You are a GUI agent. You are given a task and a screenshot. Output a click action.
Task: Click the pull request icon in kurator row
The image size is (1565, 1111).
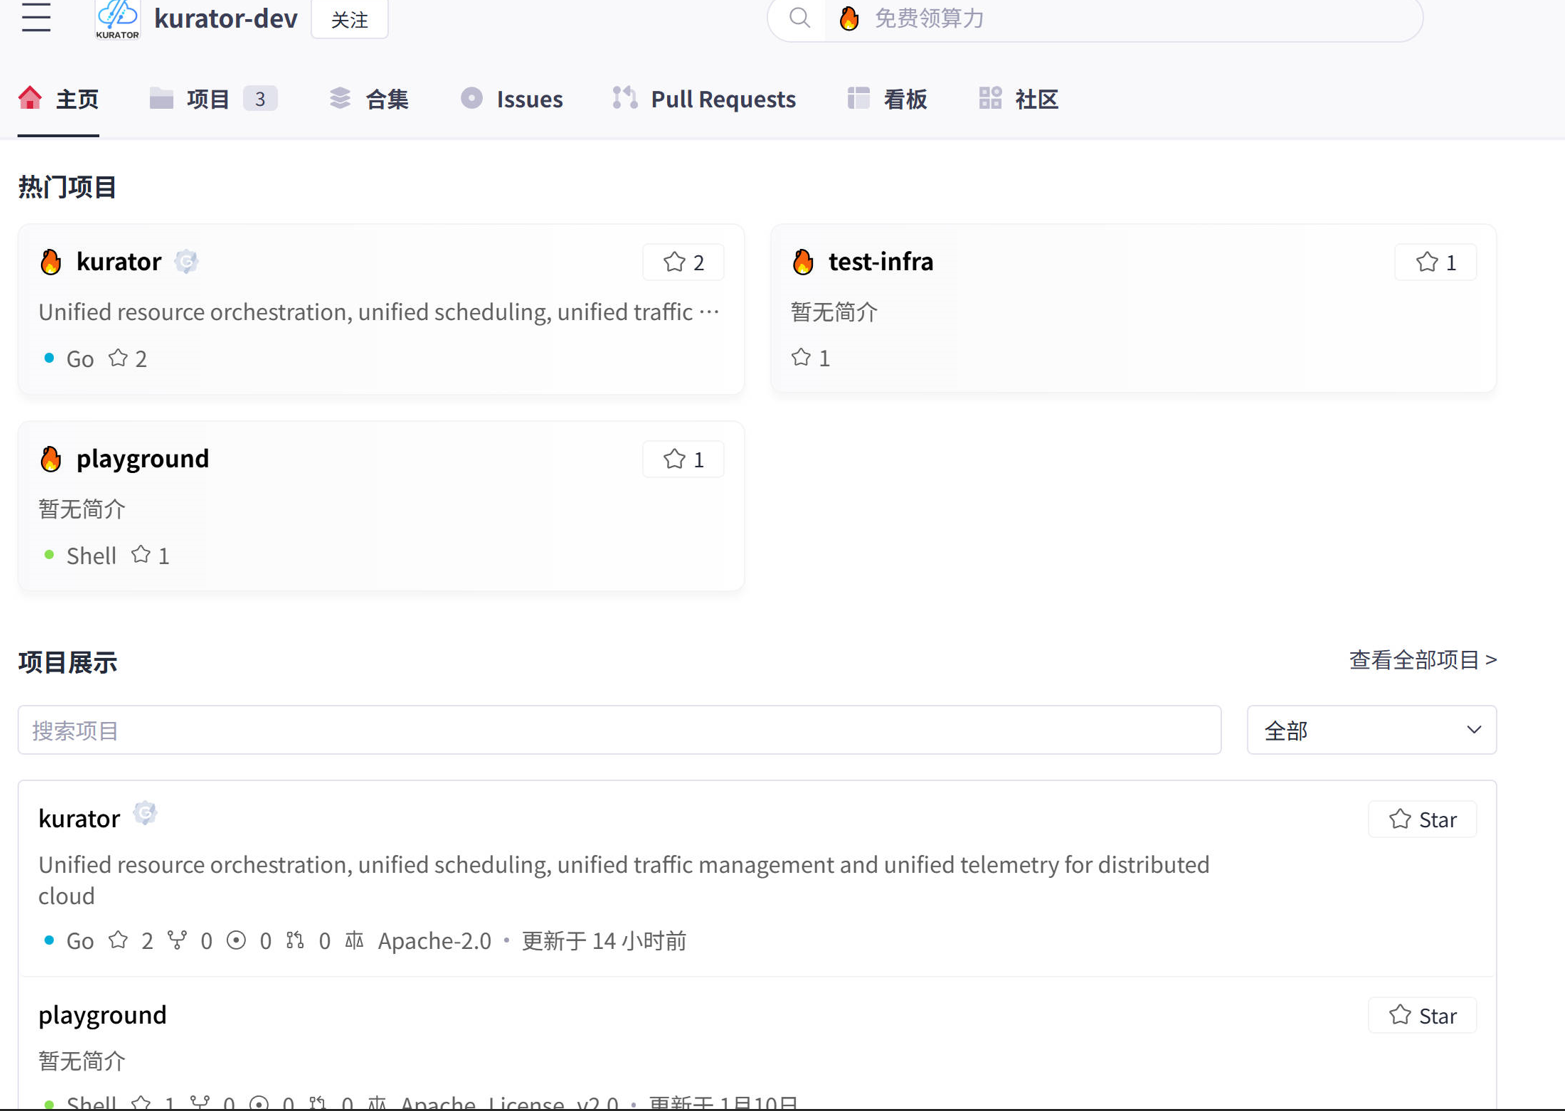[x=295, y=940]
